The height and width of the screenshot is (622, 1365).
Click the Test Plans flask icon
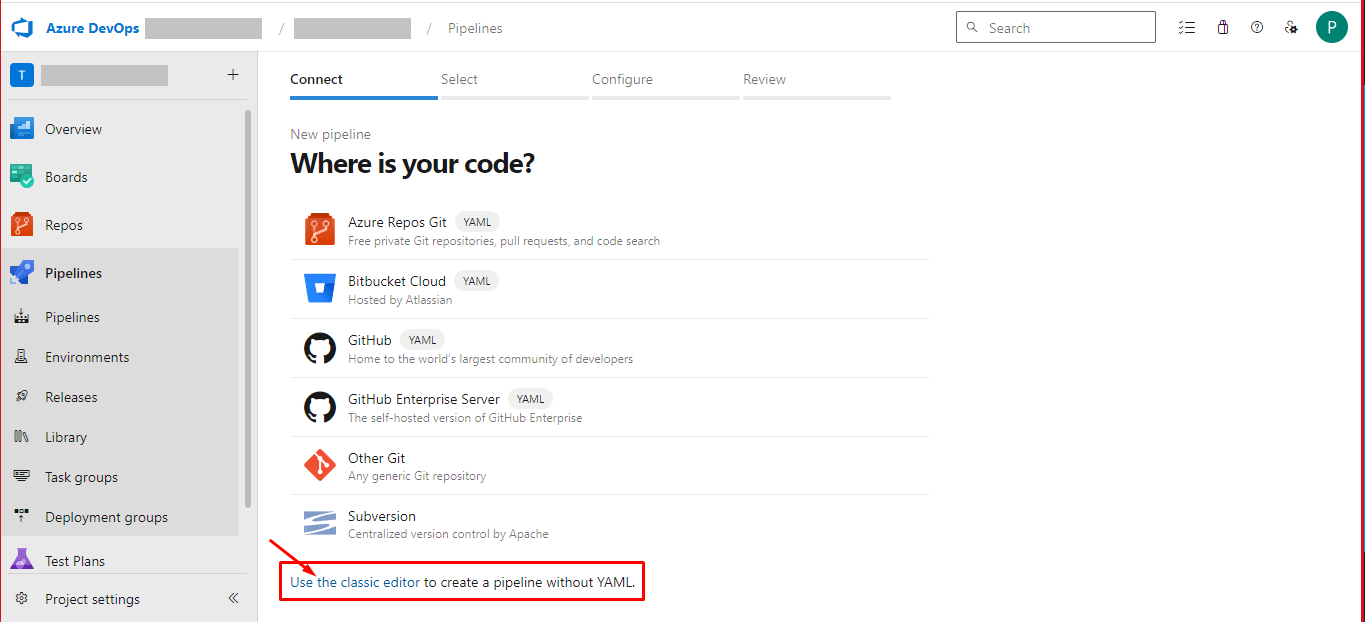[x=22, y=560]
